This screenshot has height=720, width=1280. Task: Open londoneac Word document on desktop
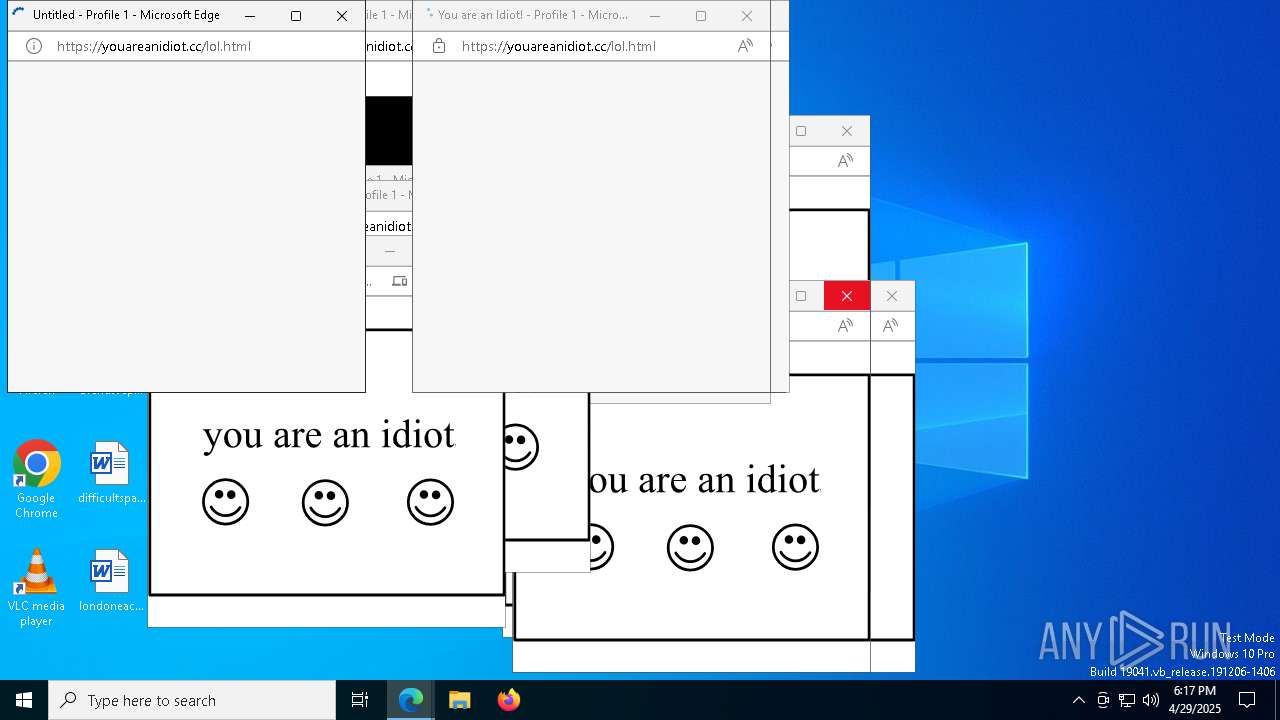coord(111,581)
